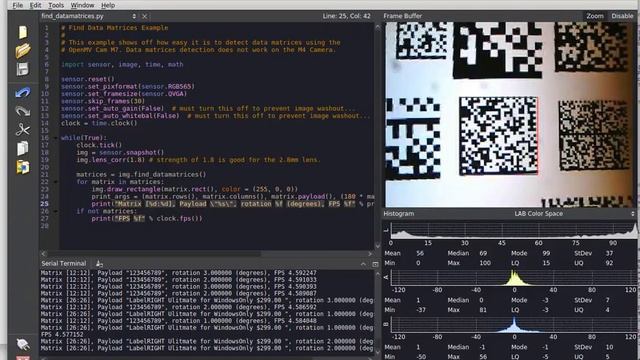Click the 'Frame Buffer' panel title
The width and height of the screenshot is (640, 360).
402,16
